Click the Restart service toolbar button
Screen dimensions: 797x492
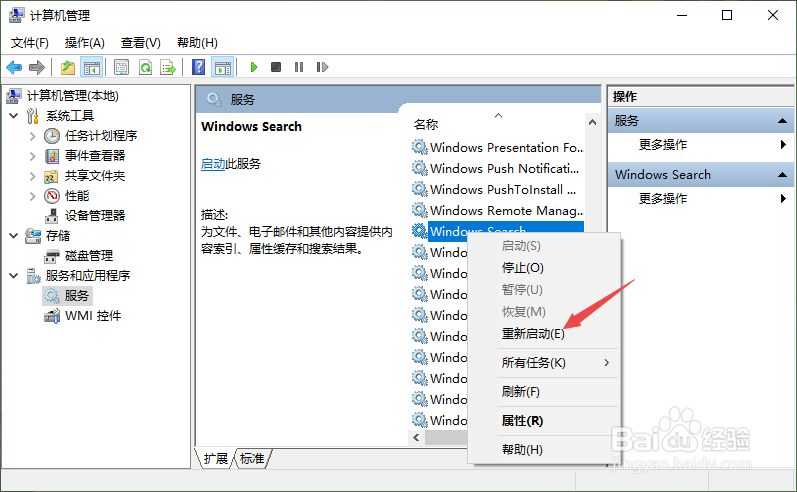[x=322, y=67]
